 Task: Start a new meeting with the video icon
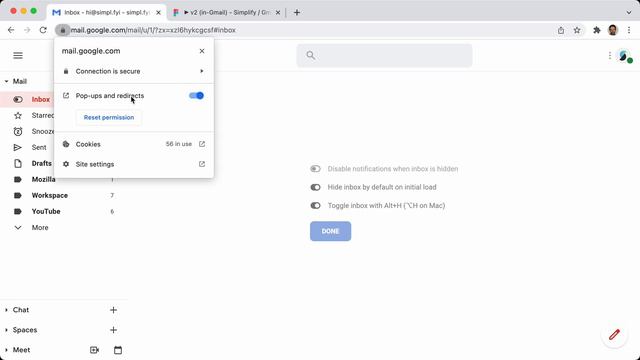click(94, 350)
